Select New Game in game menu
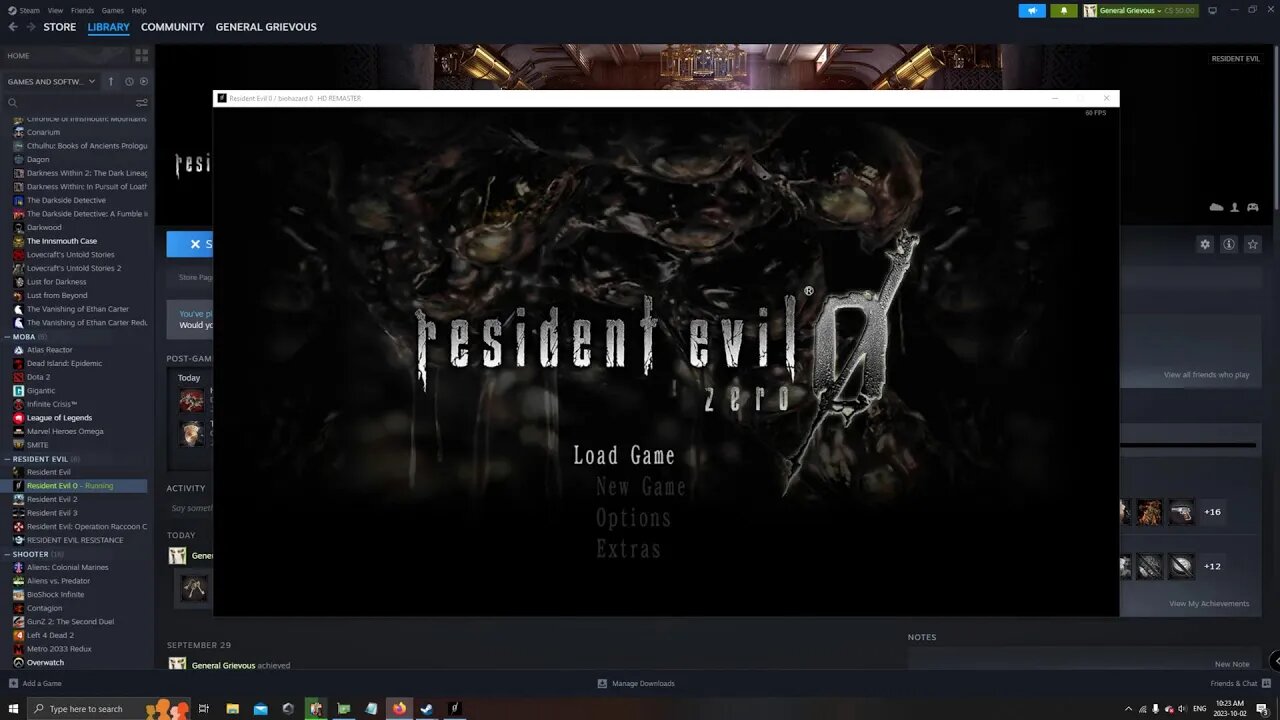 point(641,487)
